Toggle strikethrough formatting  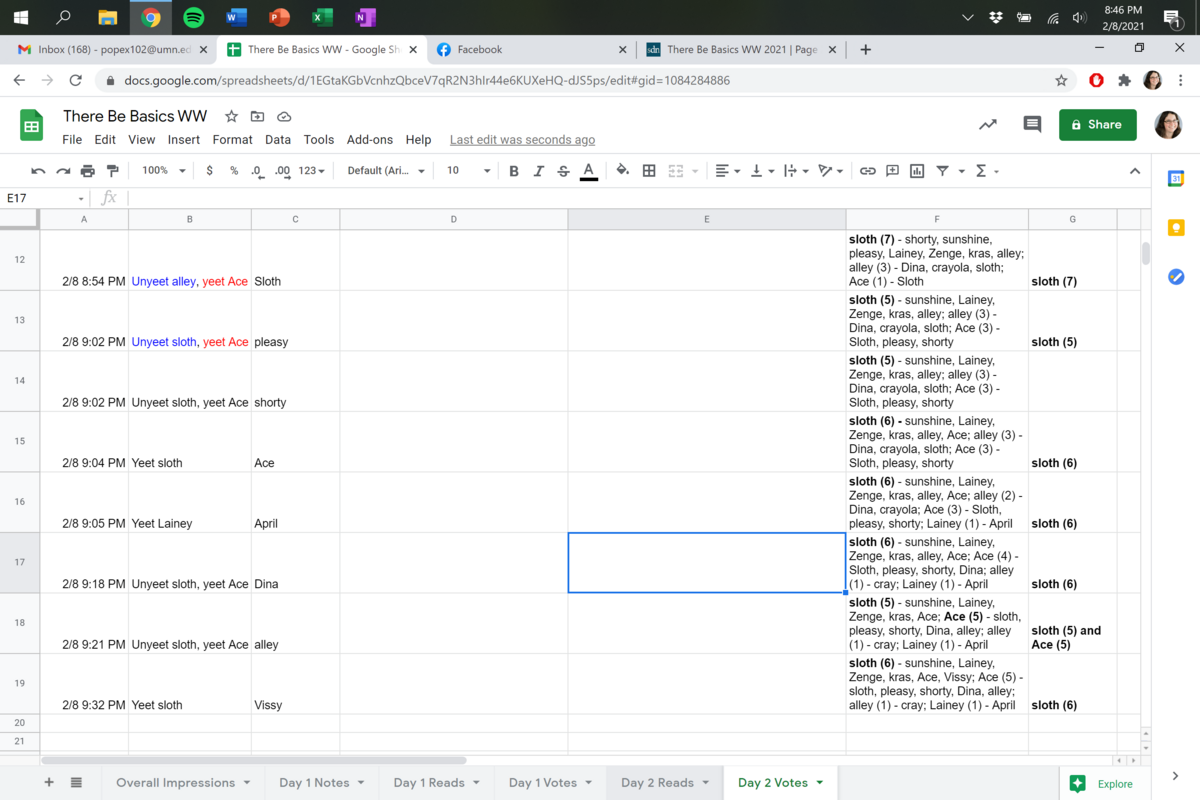pyautogui.click(x=563, y=171)
